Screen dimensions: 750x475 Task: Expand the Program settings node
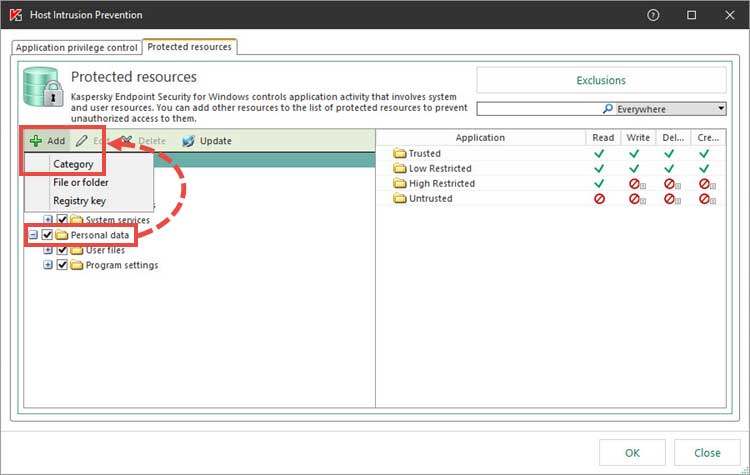(48, 265)
